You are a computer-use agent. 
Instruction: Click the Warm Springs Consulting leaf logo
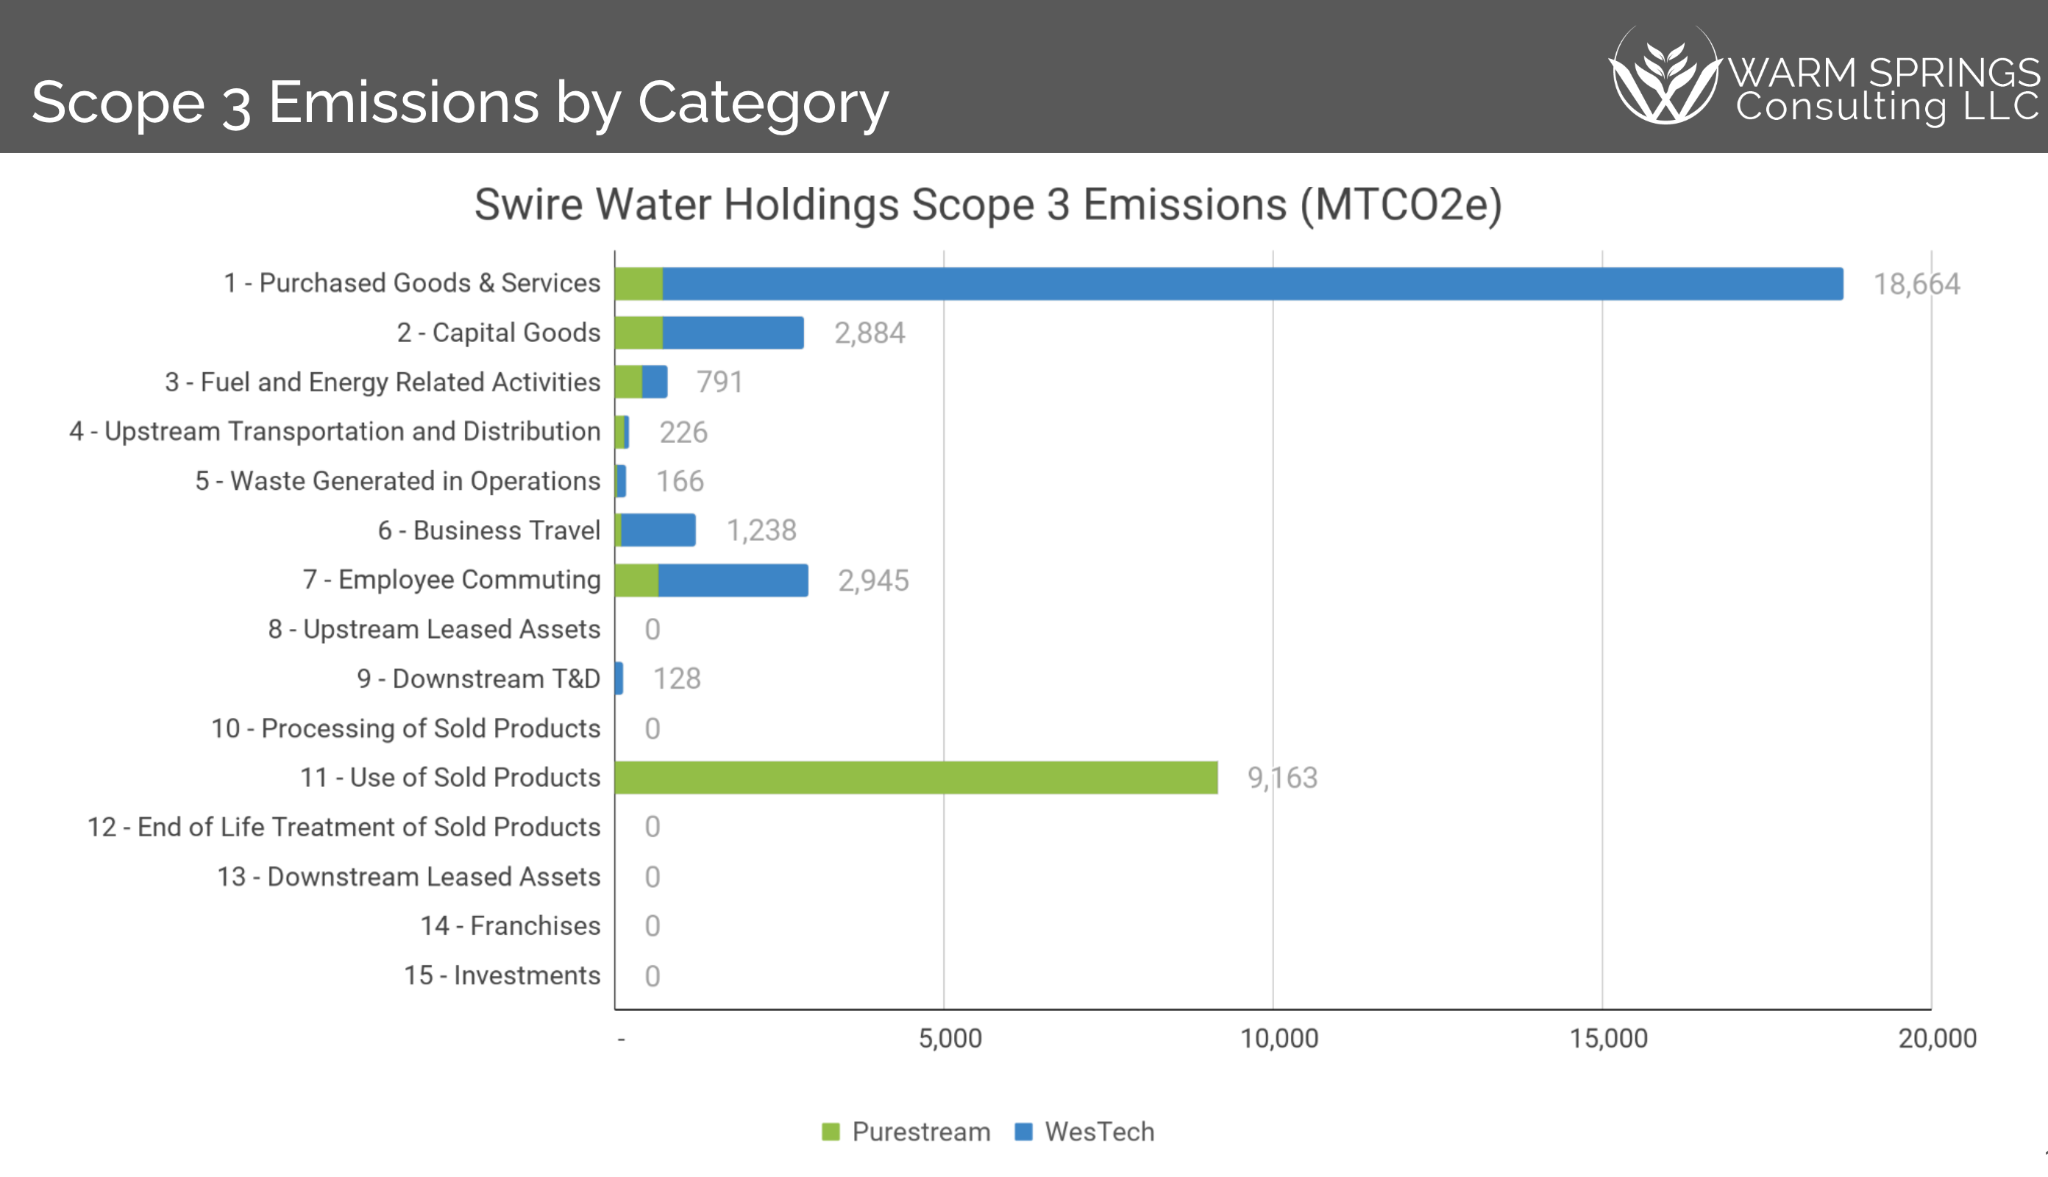click(x=1665, y=76)
